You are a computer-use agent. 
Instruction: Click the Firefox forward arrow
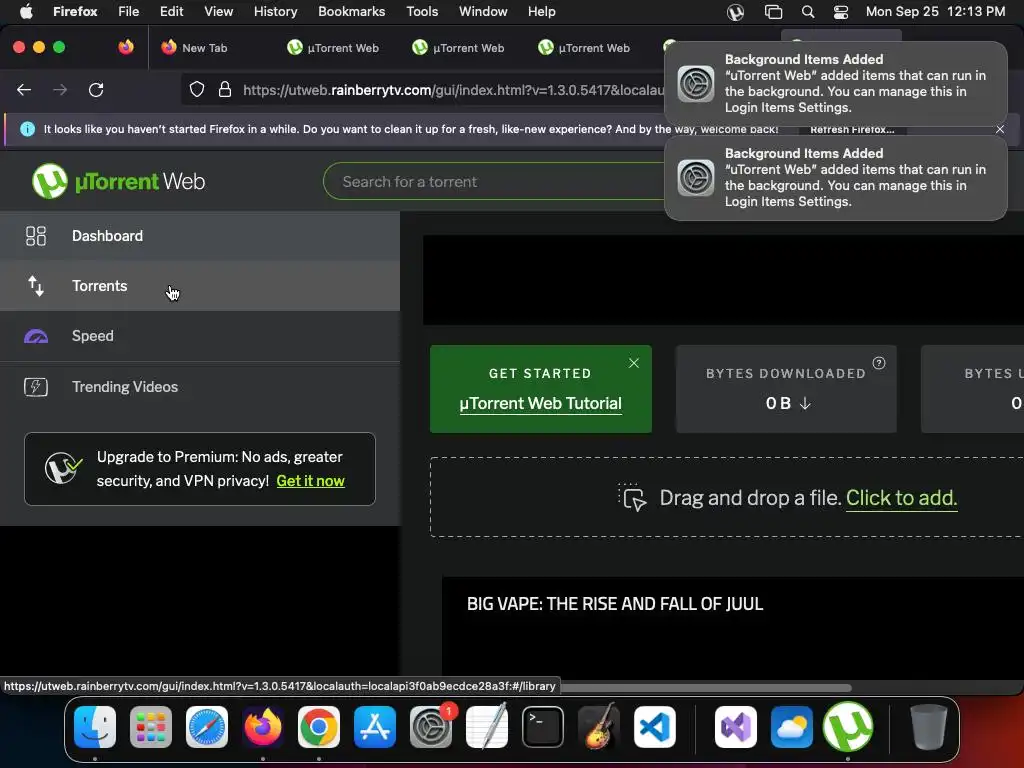pyautogui.click(x=60, y=89)
